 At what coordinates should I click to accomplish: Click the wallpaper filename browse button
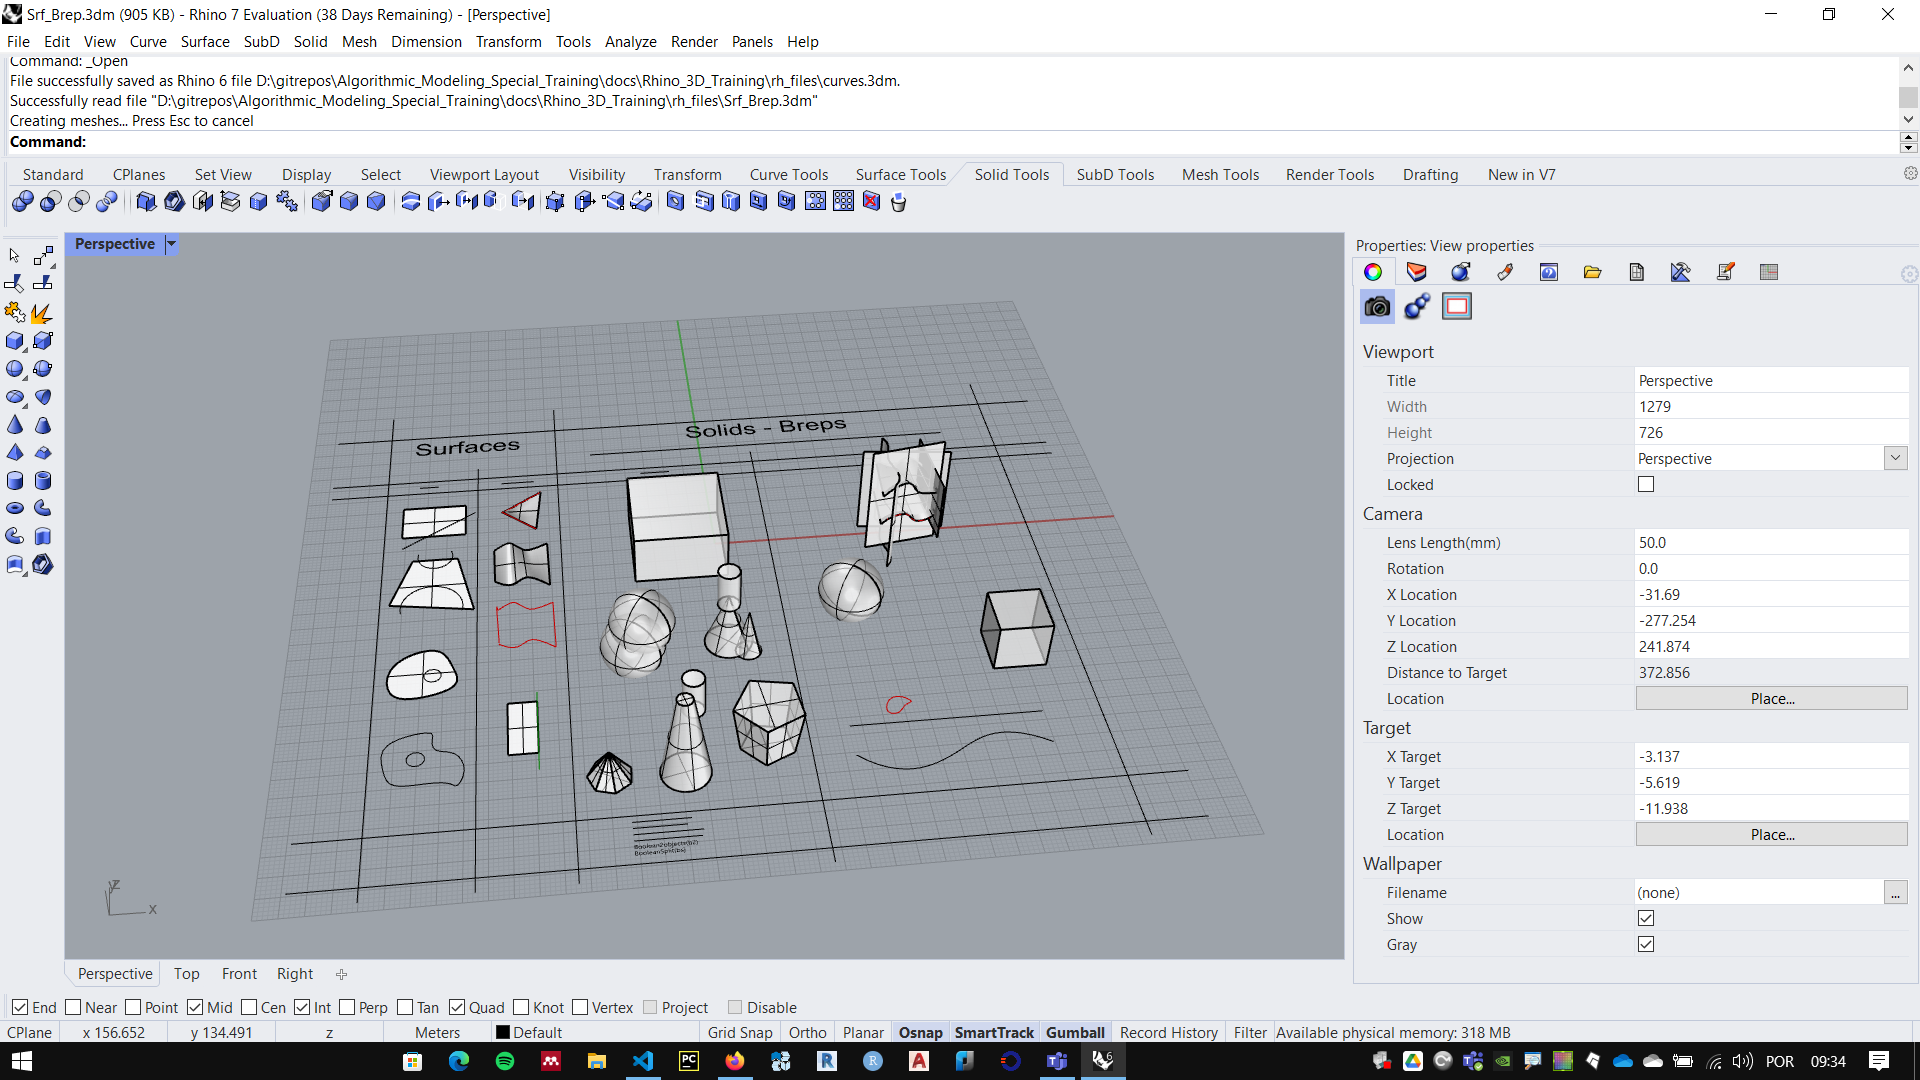coord(1895,893)
